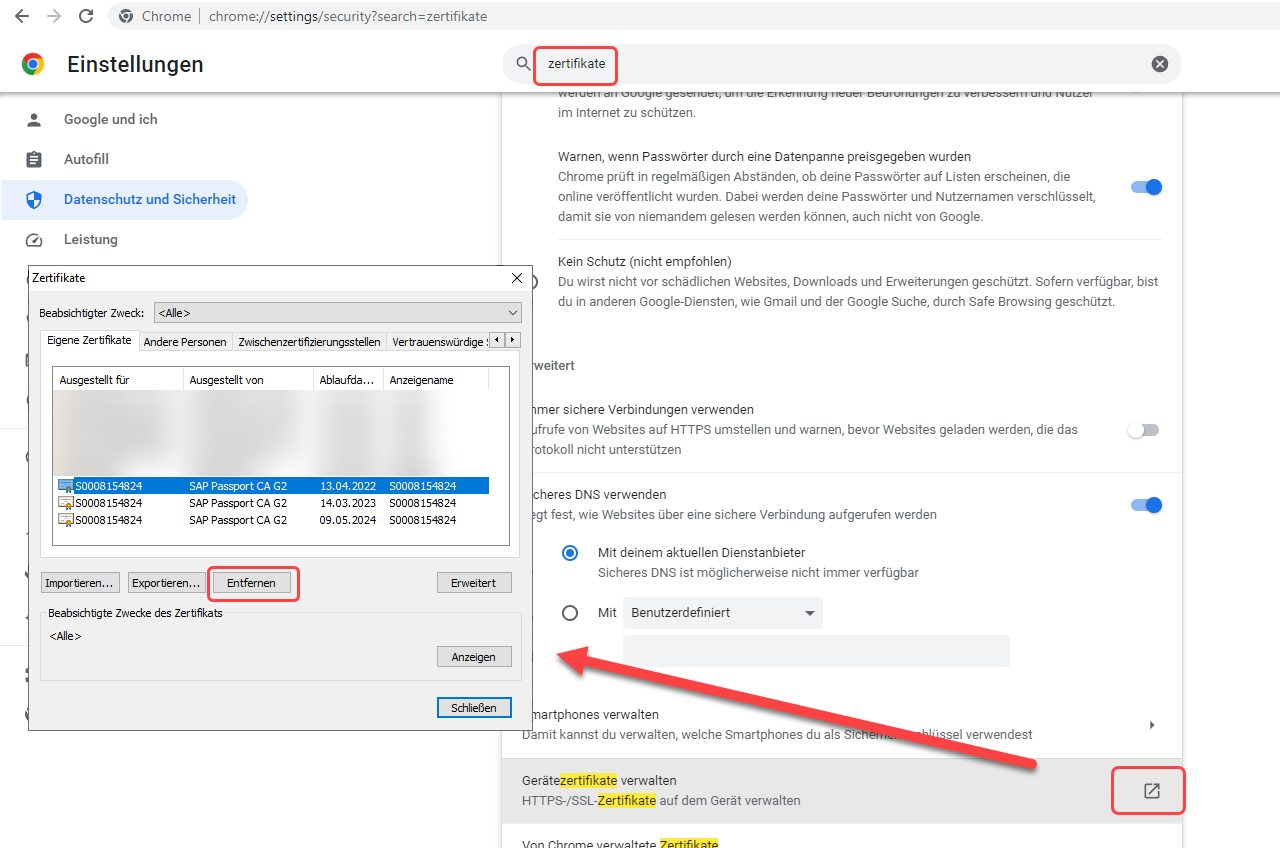Open the Autofill settings section
The image size is (1280, 848).
(86, 160)
